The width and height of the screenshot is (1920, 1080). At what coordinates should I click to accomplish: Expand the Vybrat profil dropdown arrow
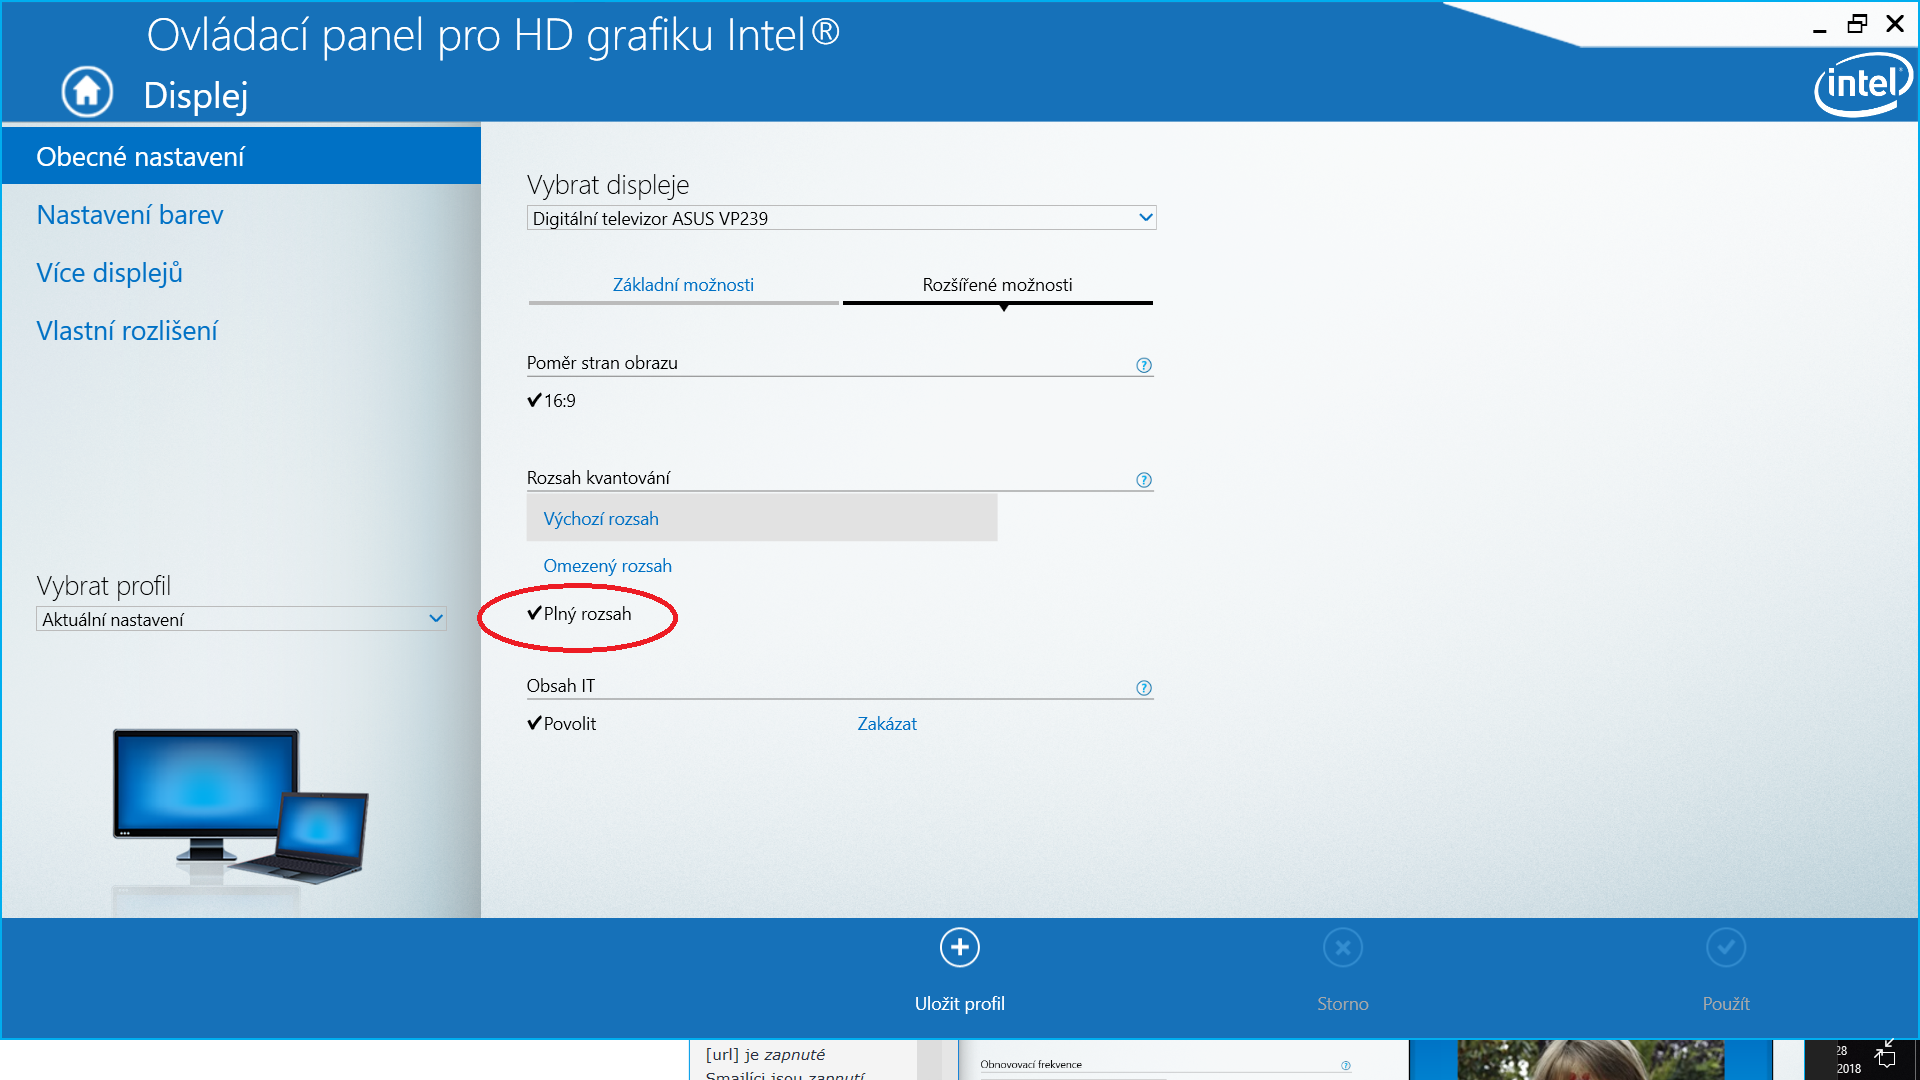(435, 619)
